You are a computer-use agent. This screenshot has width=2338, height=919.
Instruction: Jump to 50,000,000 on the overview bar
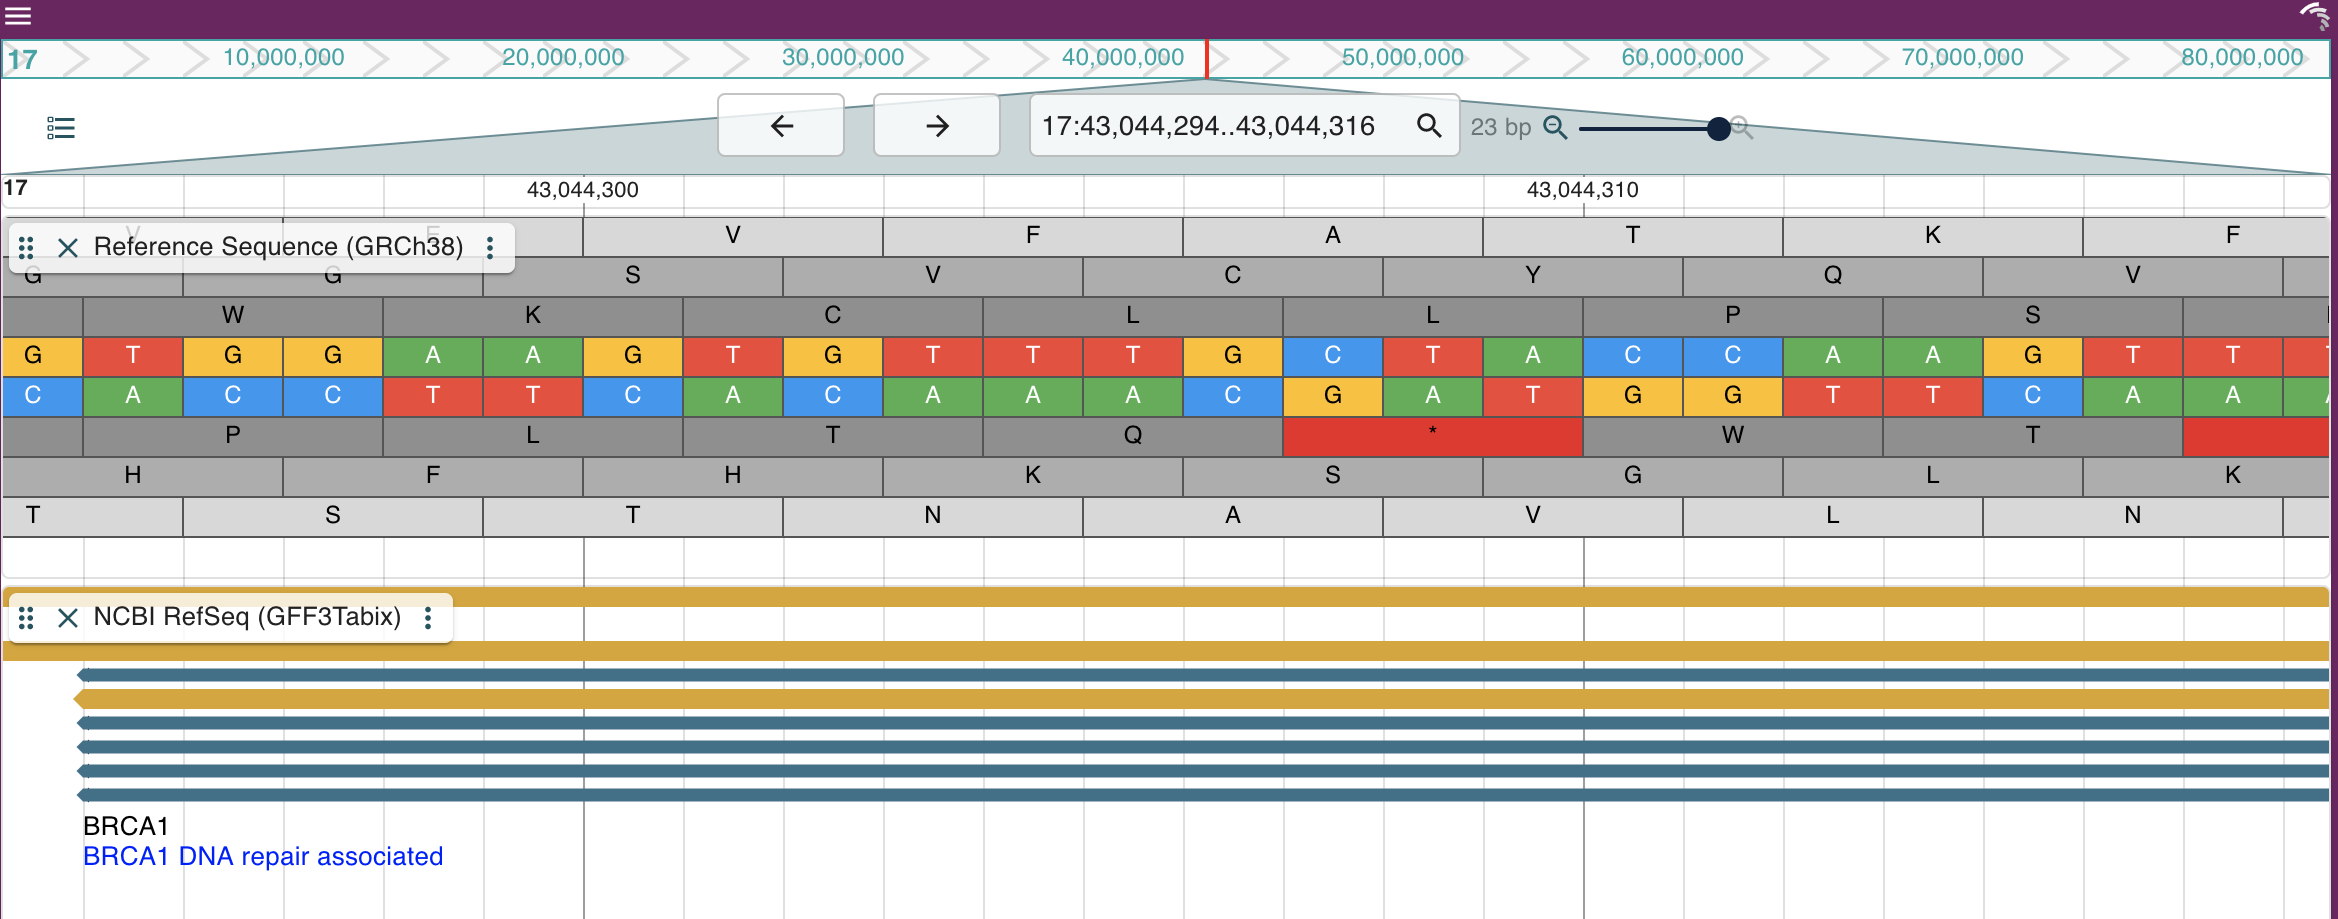click(x=1403, y=58)
